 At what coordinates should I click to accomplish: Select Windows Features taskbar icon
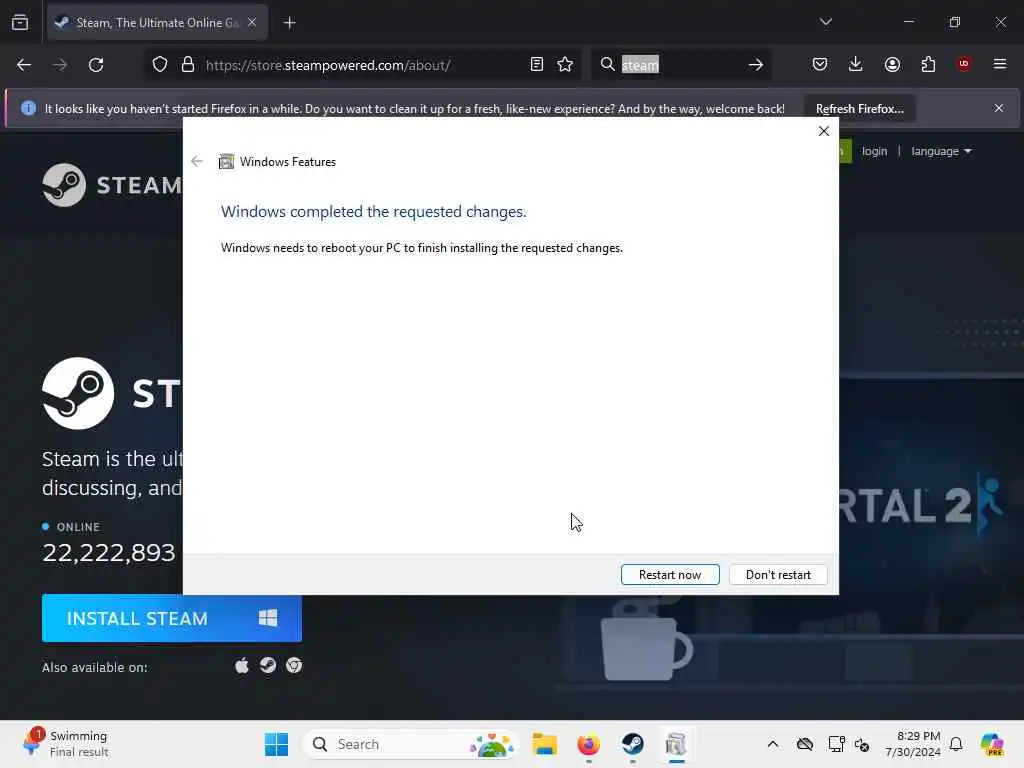(x=676, y=744)
